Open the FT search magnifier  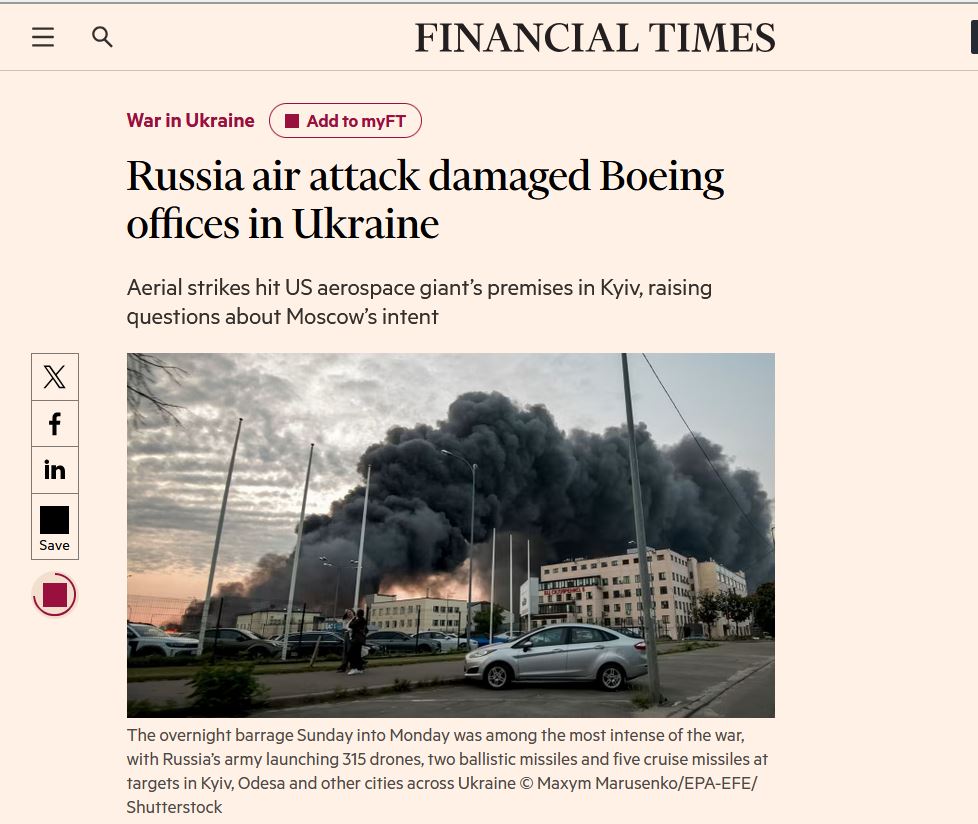(102, 37)
